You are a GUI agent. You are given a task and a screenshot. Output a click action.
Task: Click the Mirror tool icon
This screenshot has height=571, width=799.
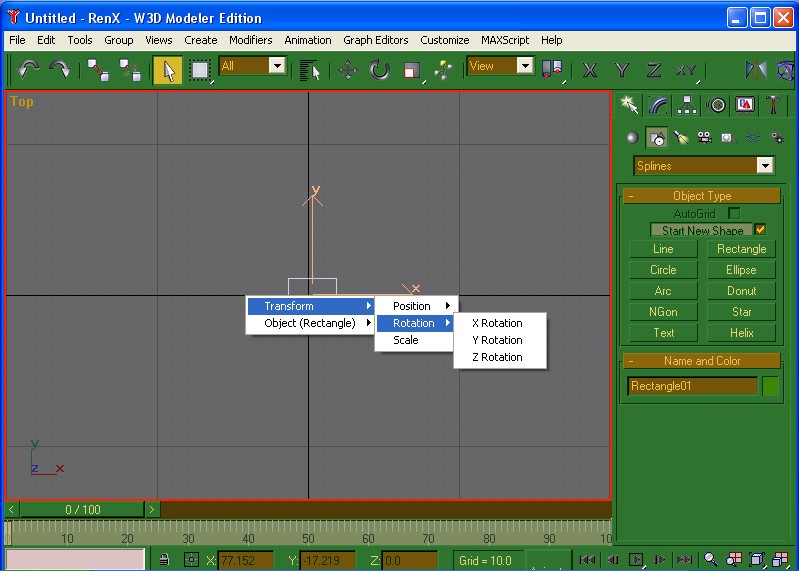[x=756, y=69]
